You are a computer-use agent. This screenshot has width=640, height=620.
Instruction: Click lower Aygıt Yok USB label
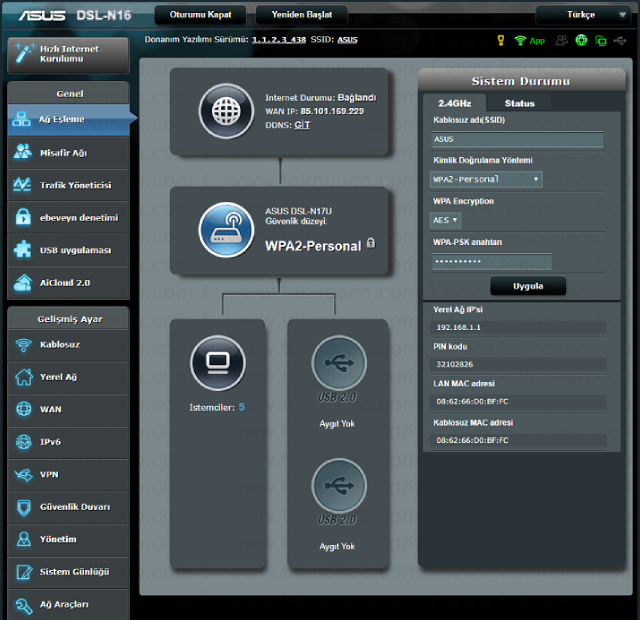click(x=337, y=546)
